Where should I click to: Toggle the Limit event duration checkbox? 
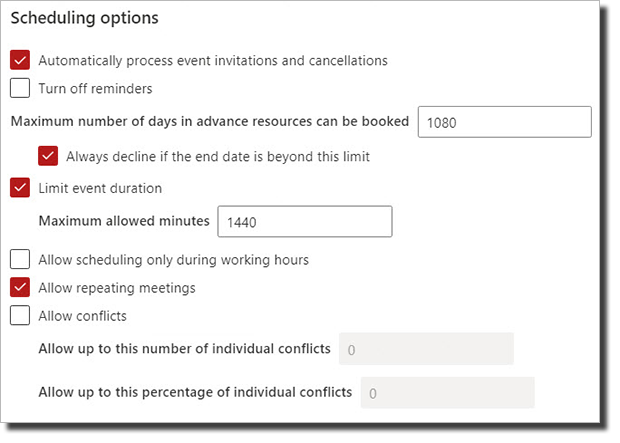click(x=20, y=187)
